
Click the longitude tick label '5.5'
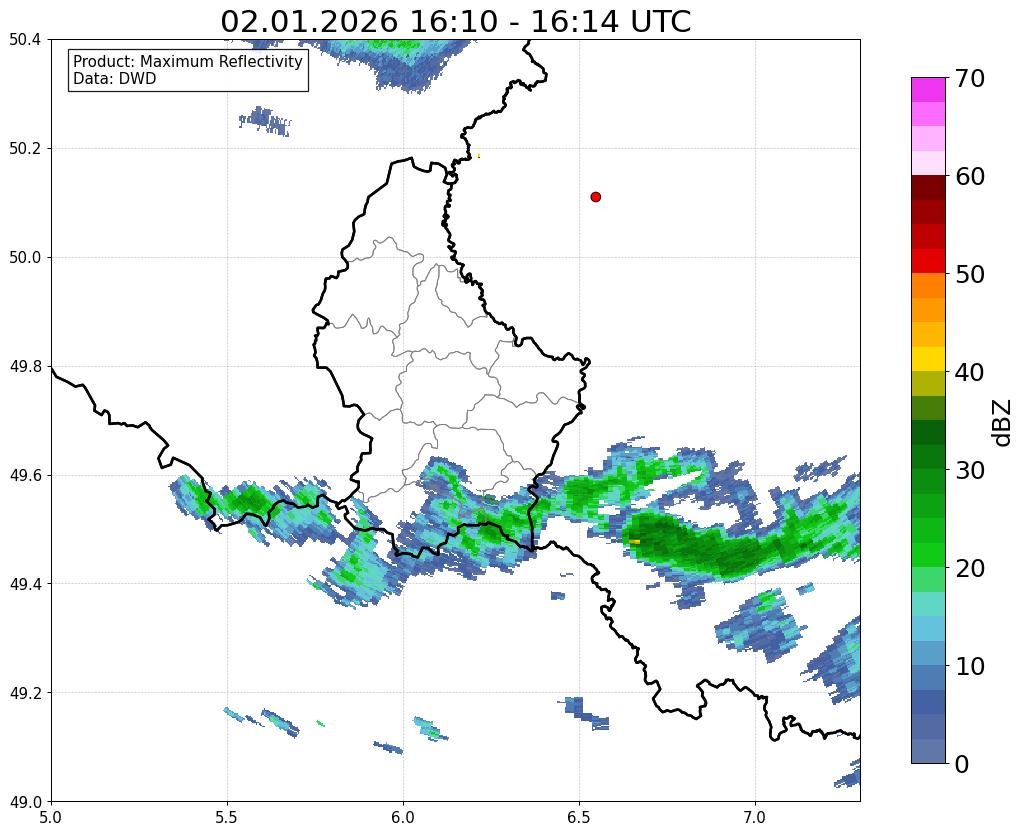(227, 818)
